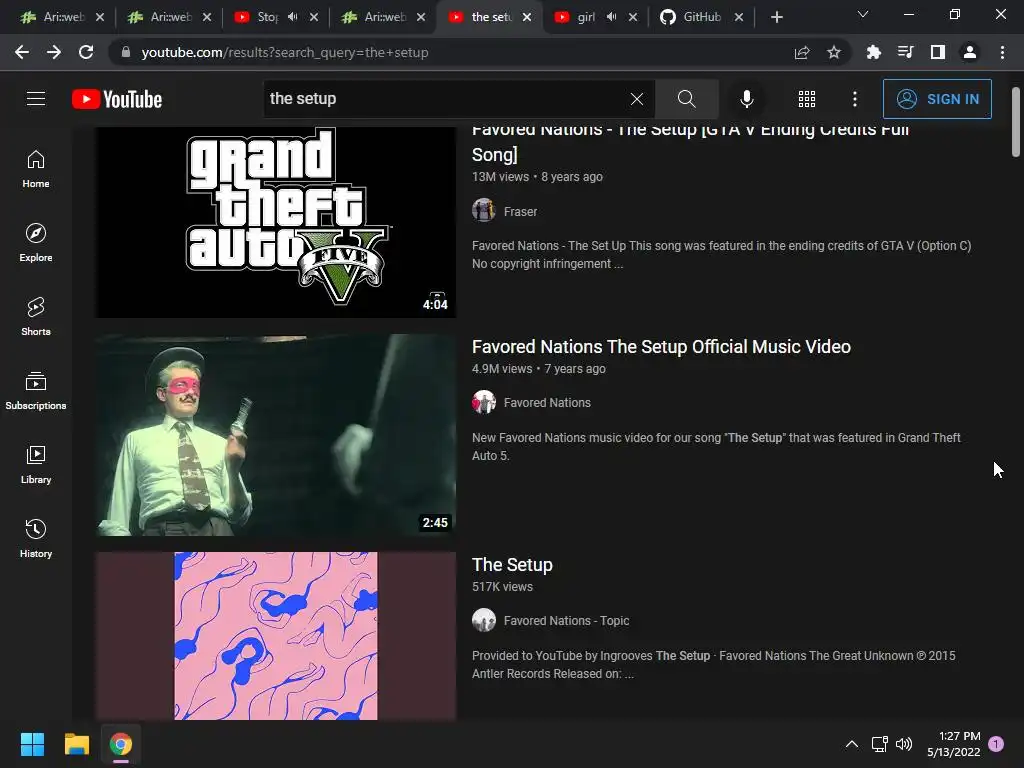Mute the 'Stop' YouTube tab audio

coord(293,17)
